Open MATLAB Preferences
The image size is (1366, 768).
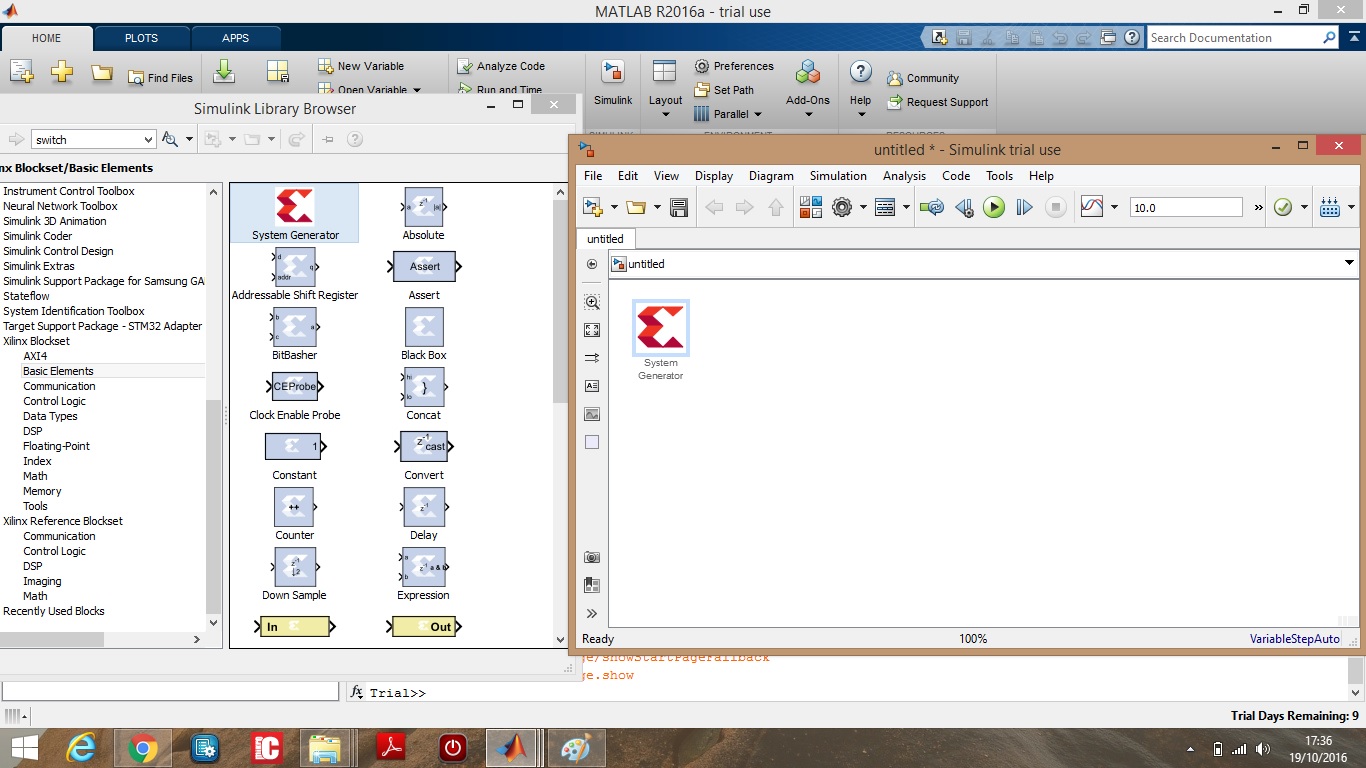click(734, 66)
